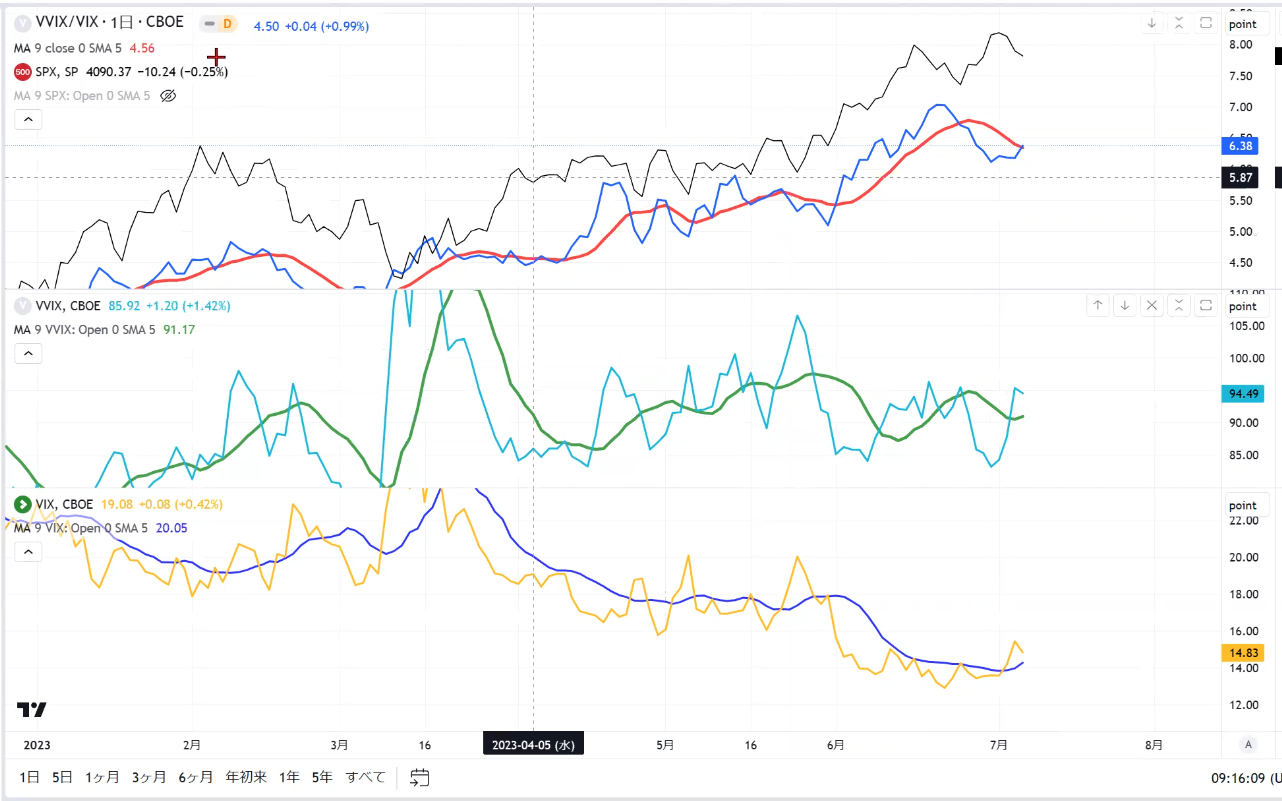Click the SPX, SP legend label
This screenshot has height=801, width=1282.
(57, 72)
